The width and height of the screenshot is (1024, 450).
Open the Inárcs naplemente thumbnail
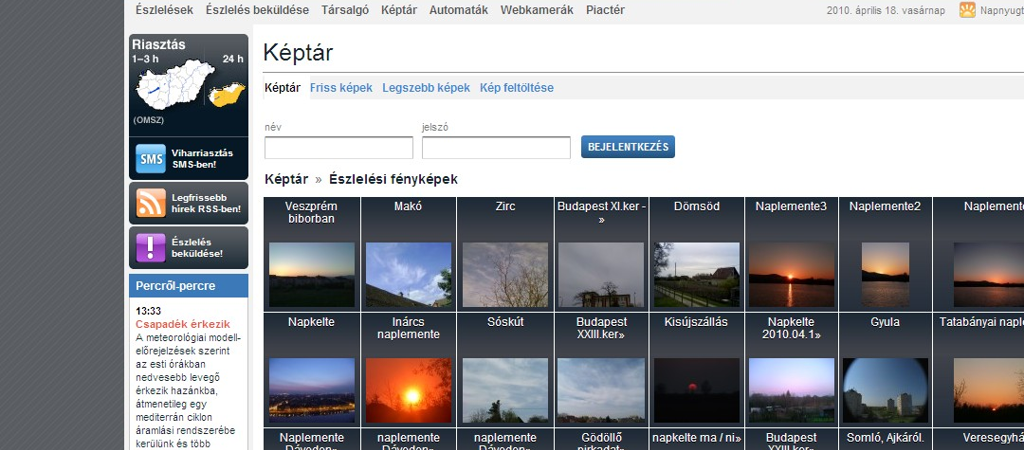tap(408, 390)
